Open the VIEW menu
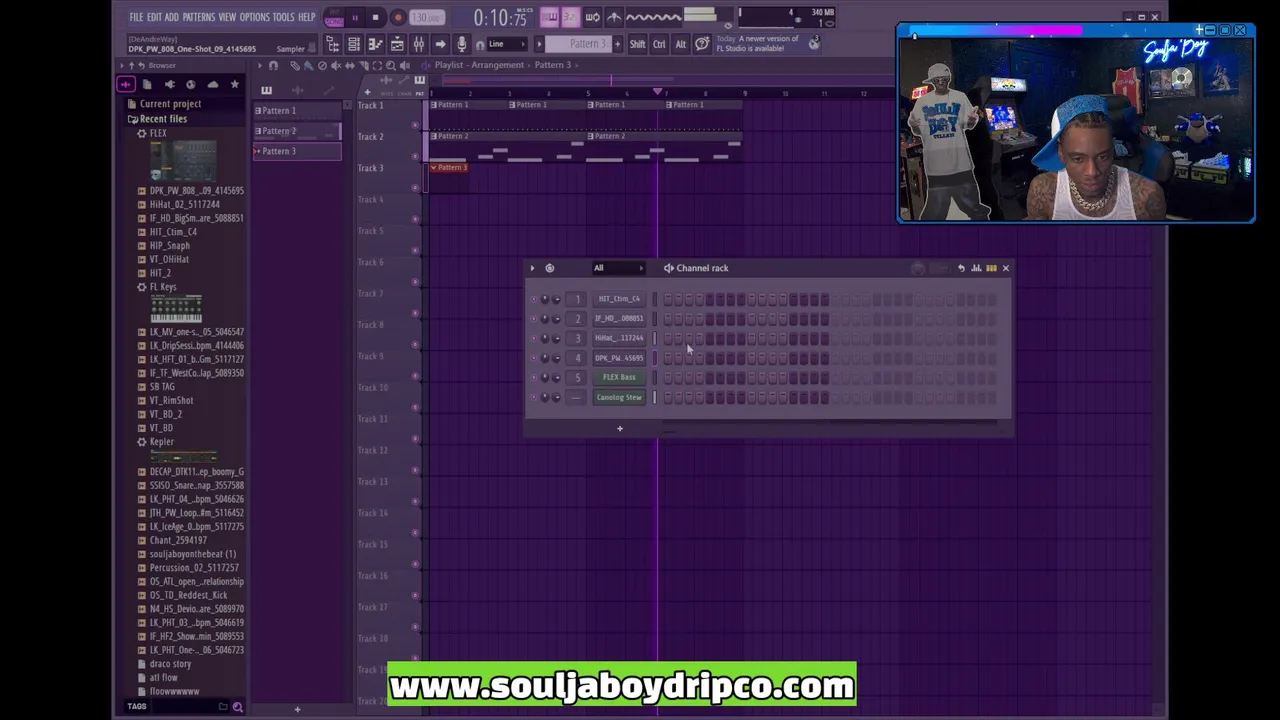 [x=227, y=17]
